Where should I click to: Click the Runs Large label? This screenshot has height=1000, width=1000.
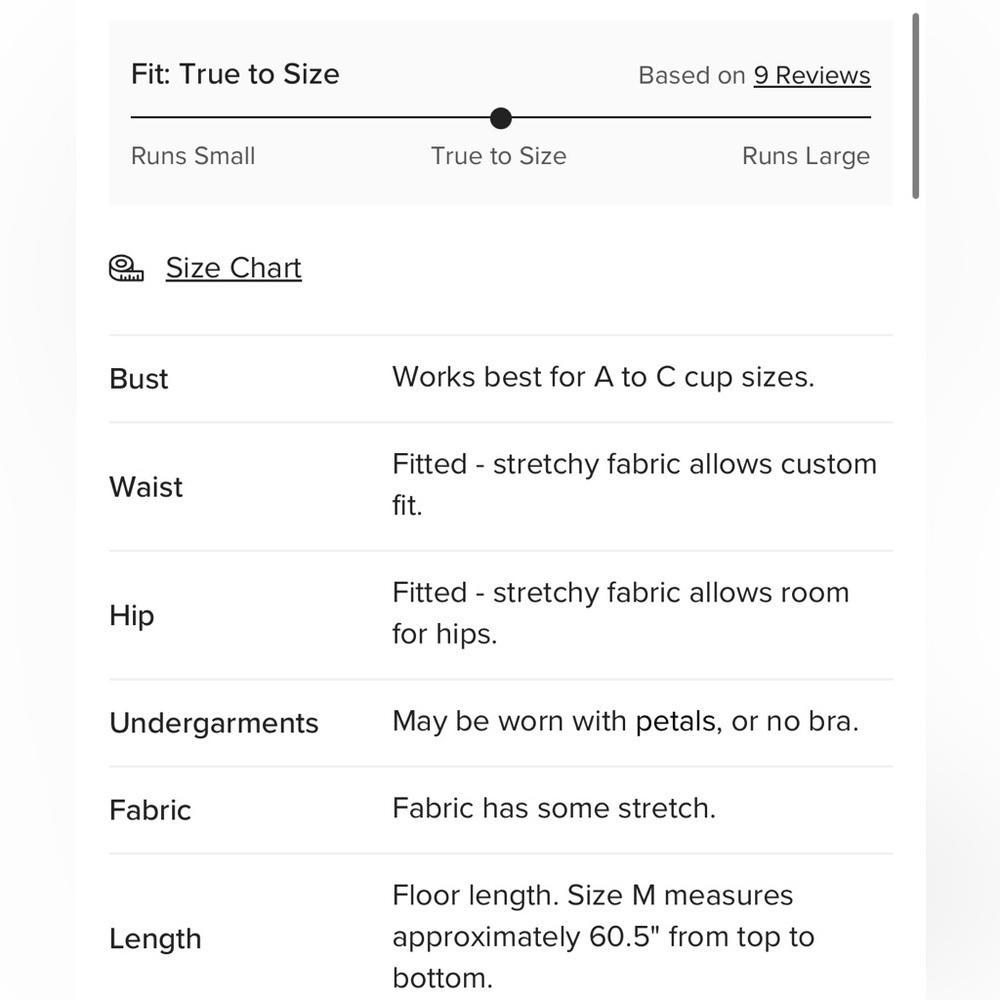coord(806,156)
